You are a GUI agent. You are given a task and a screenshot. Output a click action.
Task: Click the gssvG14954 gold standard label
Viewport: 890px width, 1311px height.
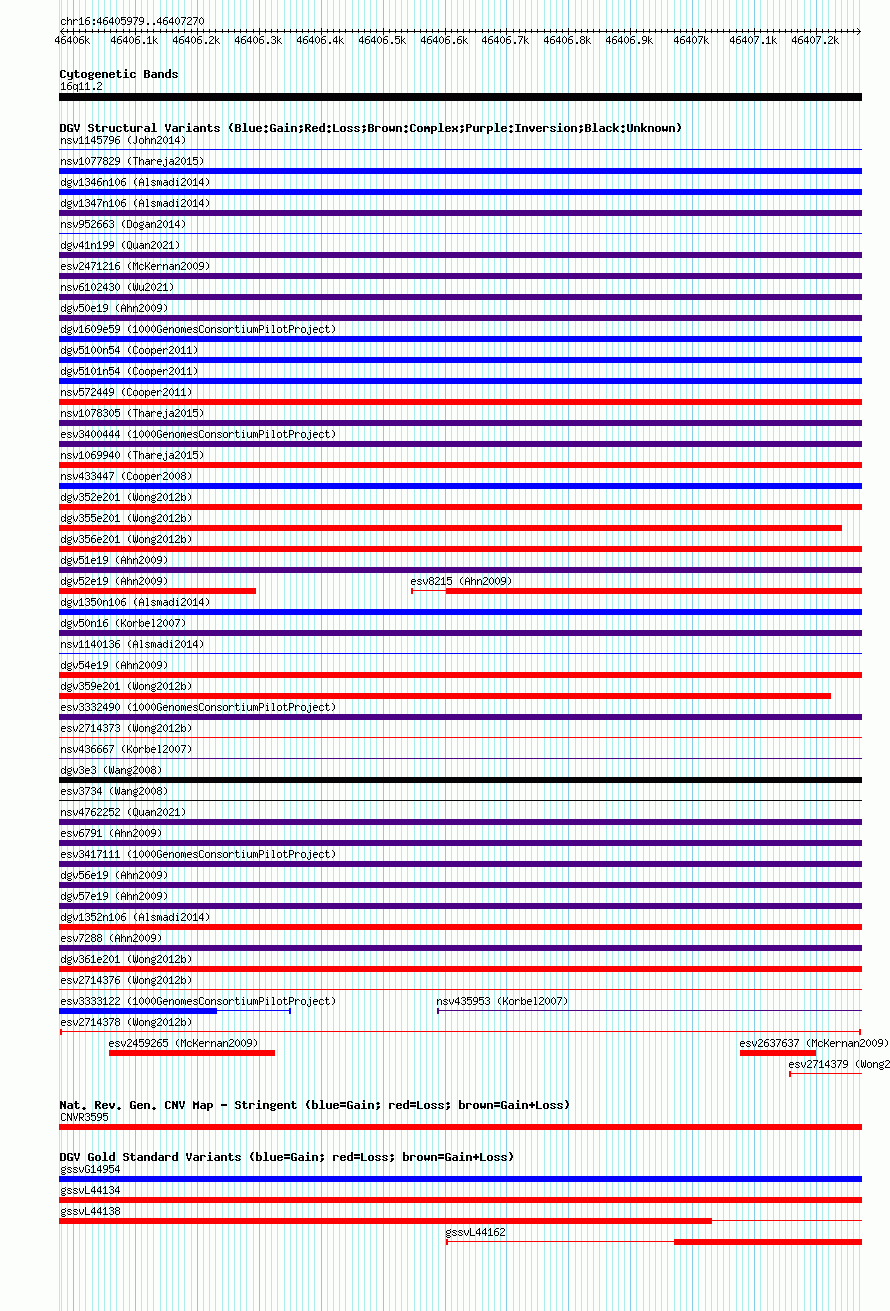[90, 1169]
